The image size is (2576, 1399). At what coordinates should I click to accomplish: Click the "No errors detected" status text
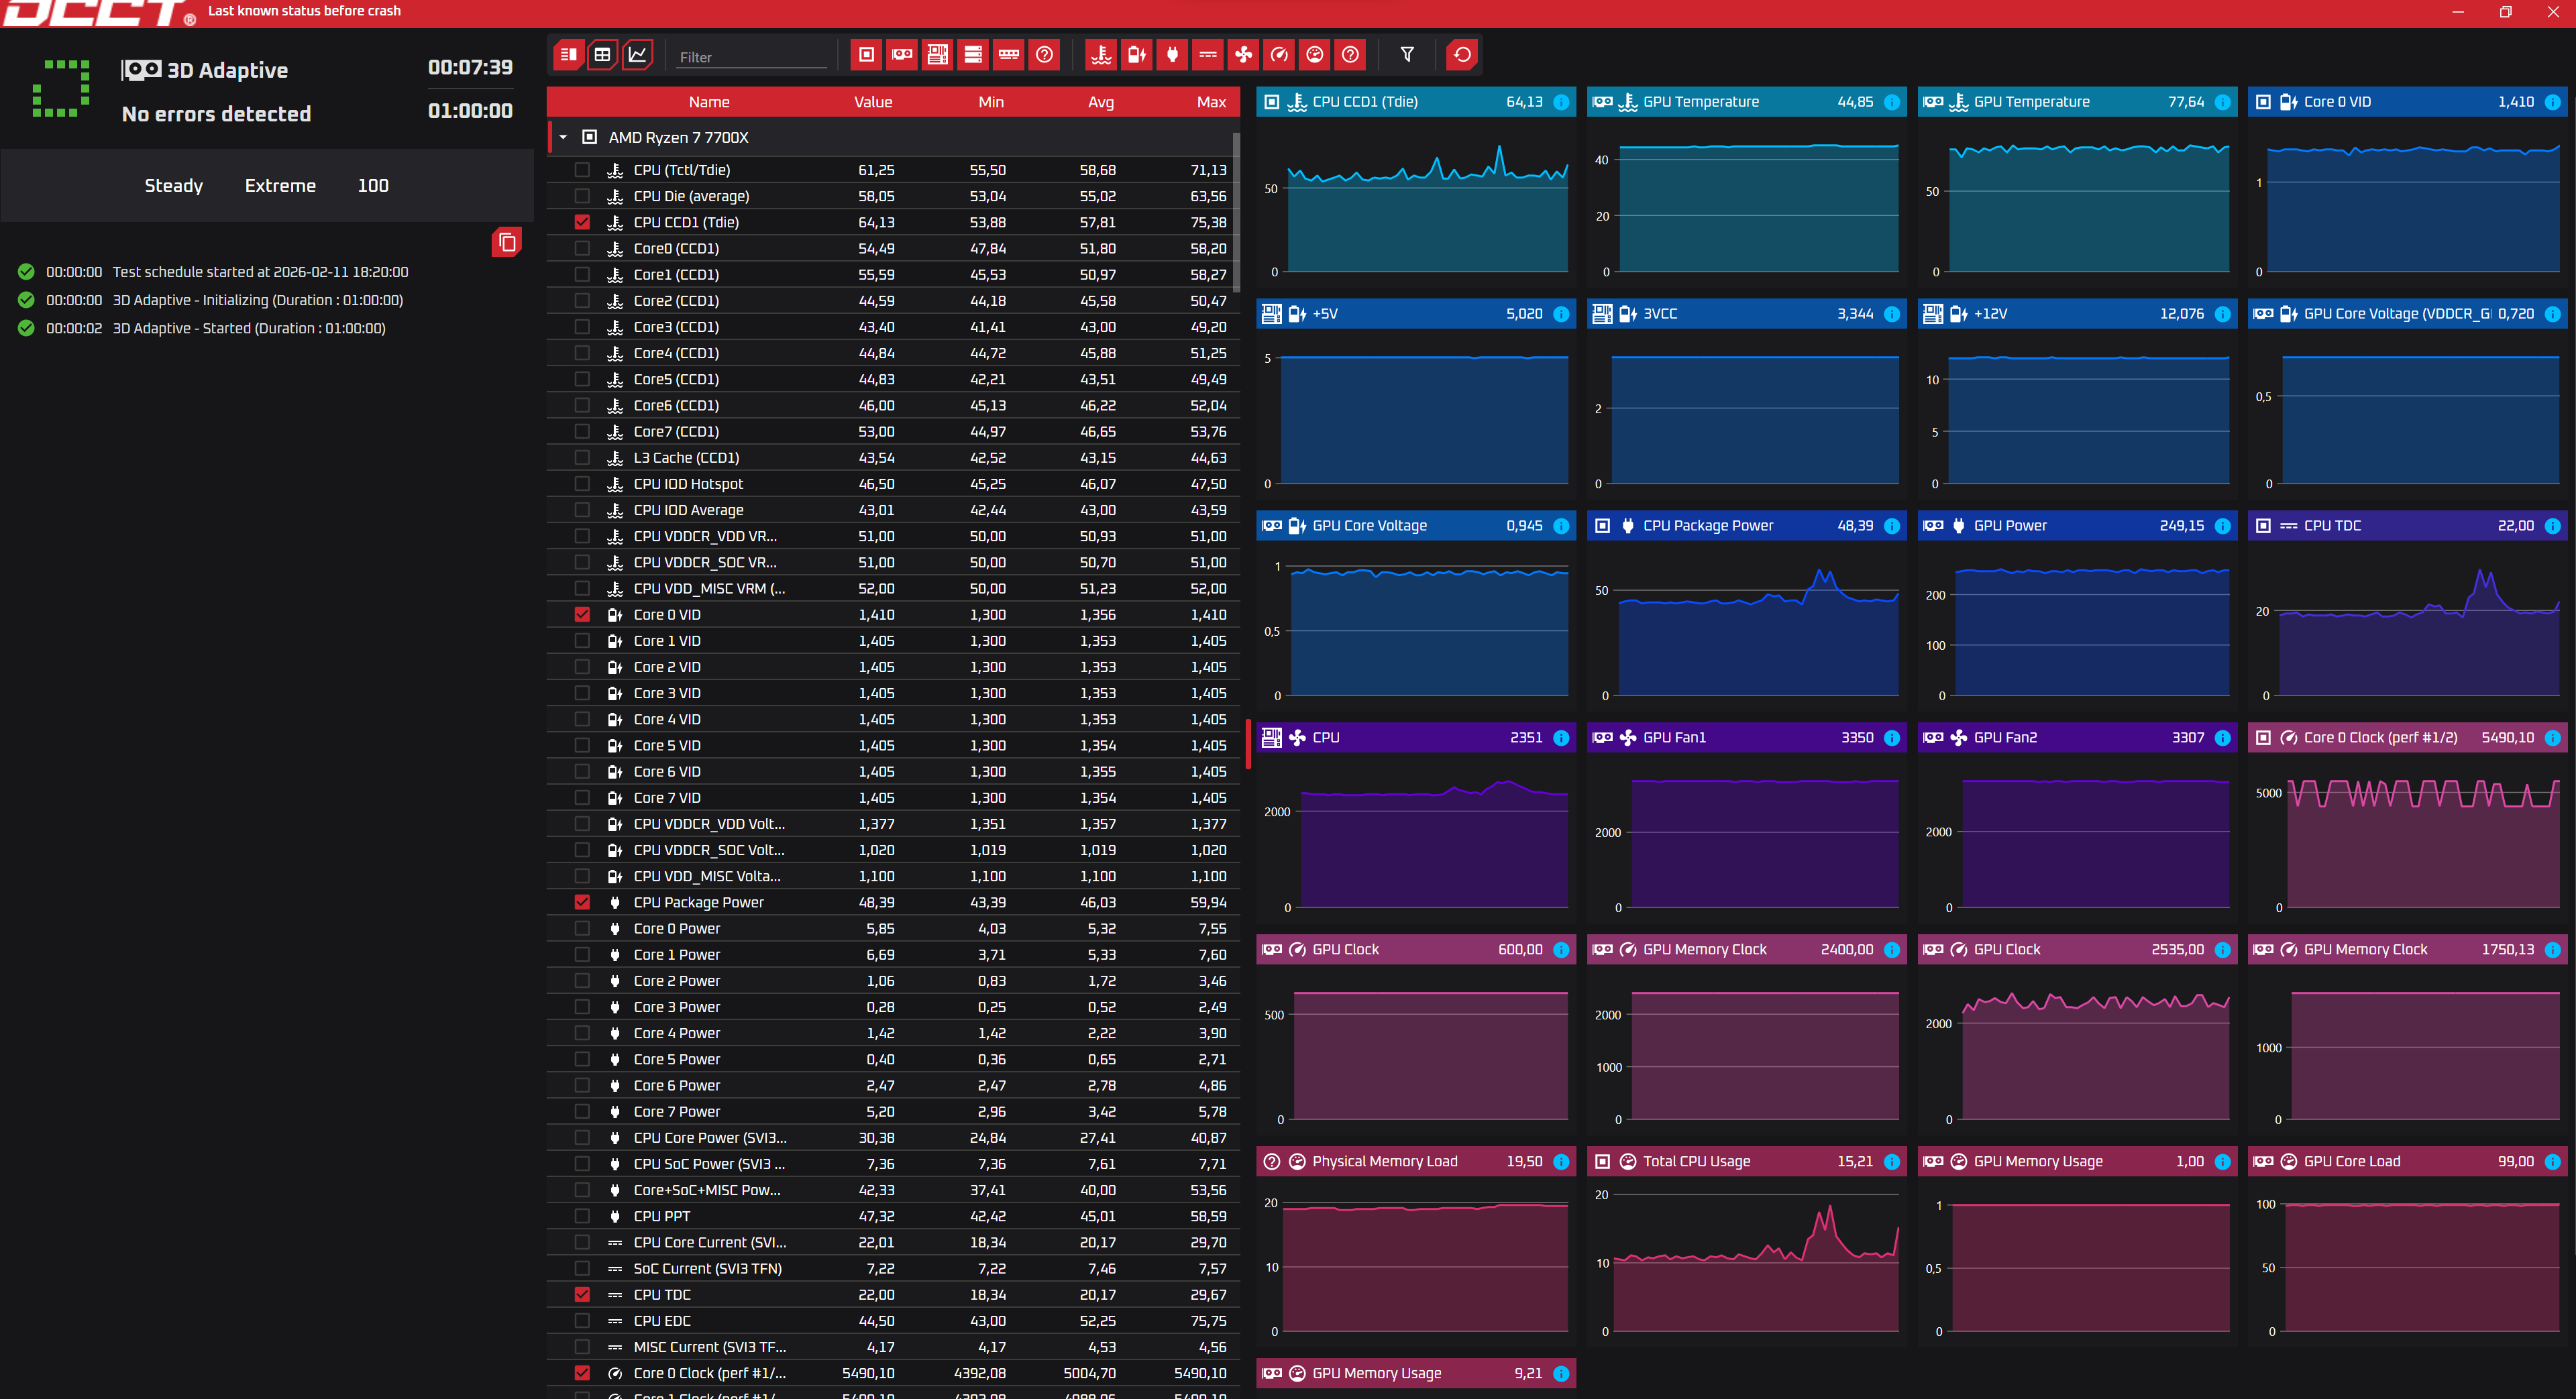click(216, 114)
